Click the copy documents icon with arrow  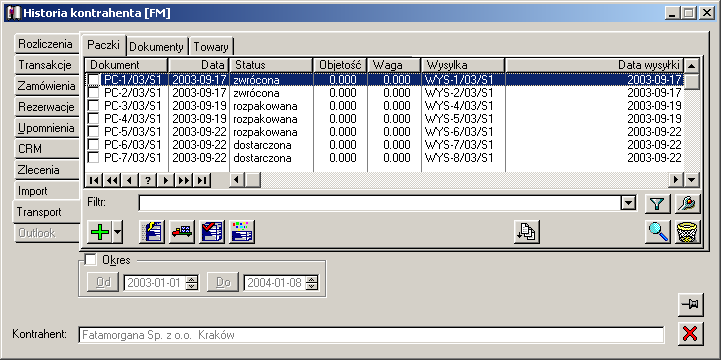[527, 232]
